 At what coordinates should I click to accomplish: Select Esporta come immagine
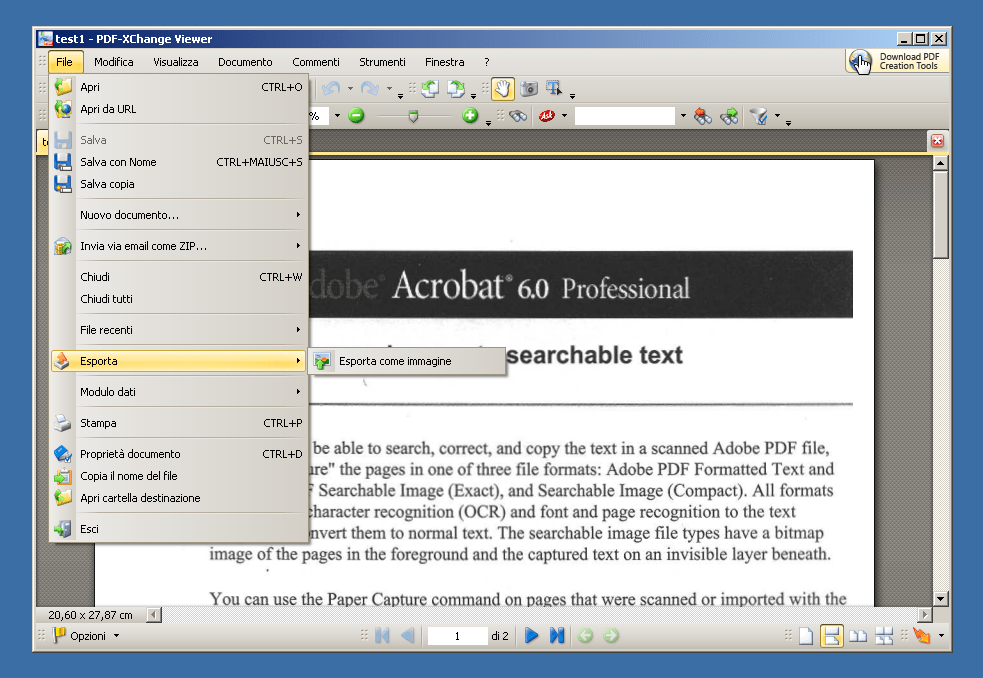(400, 361)
